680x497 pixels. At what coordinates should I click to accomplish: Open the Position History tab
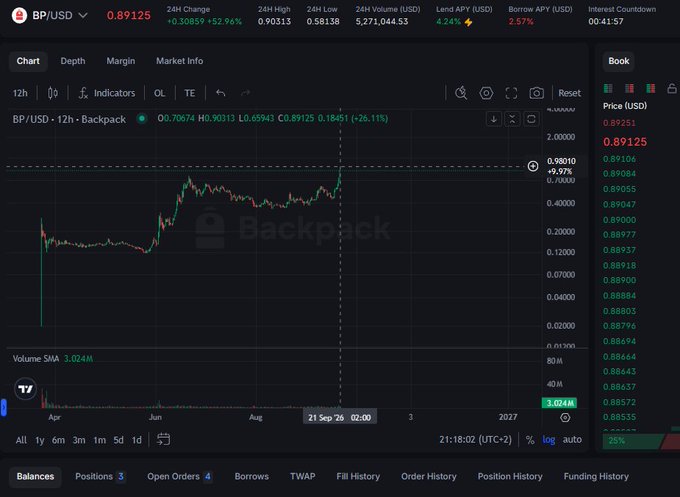[510, 477]
